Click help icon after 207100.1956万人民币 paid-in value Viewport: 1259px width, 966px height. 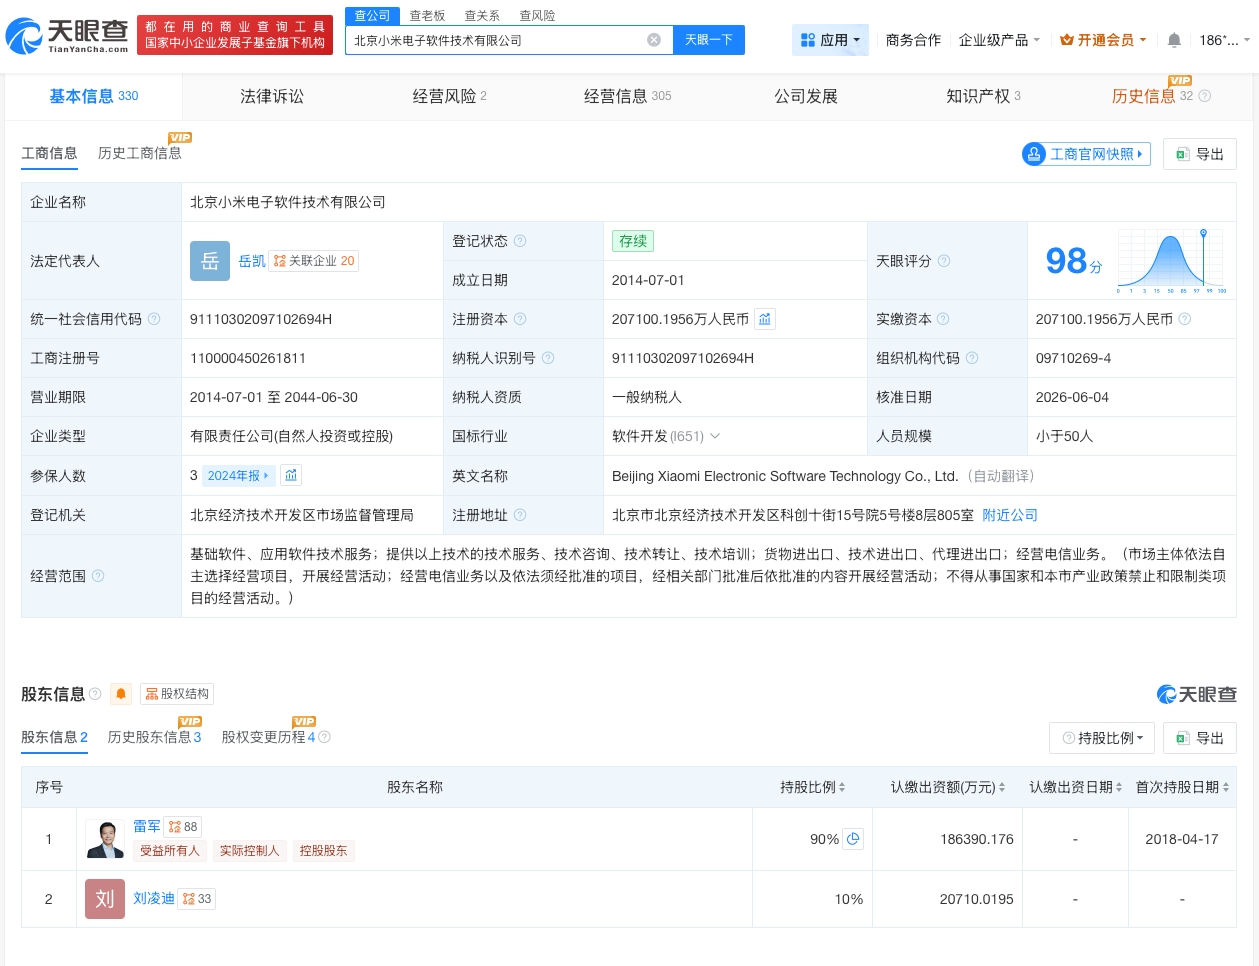(1185, 319)
